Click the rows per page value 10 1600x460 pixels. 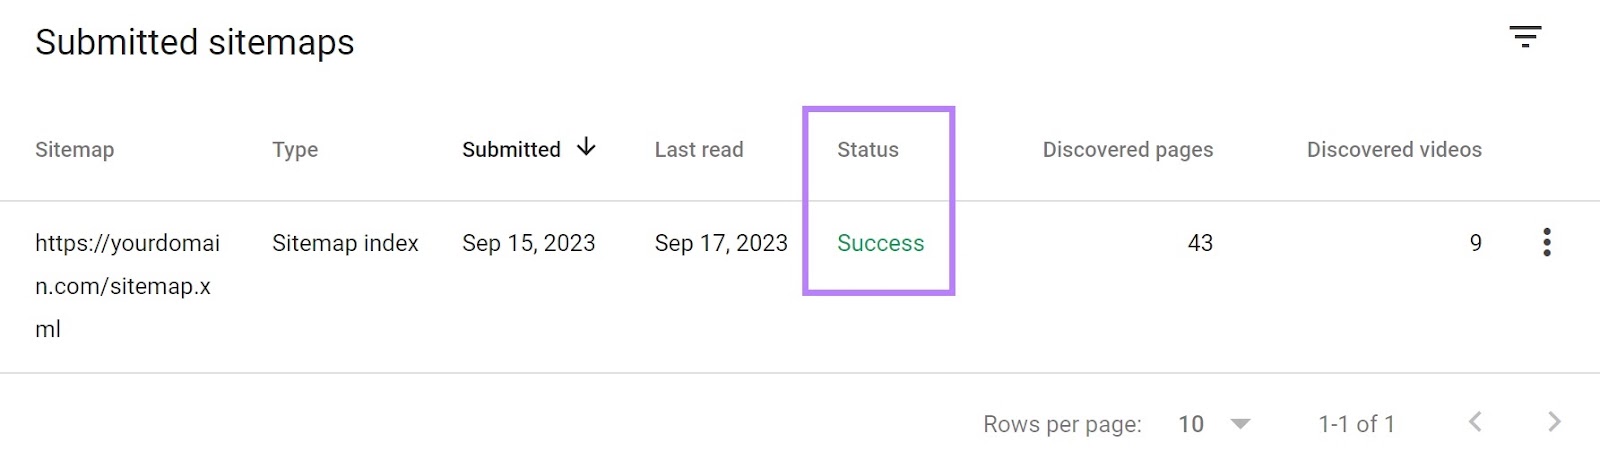click(1191, 424)
